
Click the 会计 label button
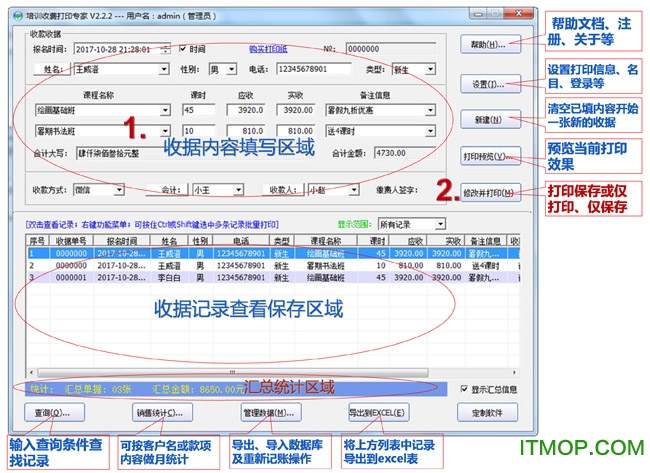168,190
